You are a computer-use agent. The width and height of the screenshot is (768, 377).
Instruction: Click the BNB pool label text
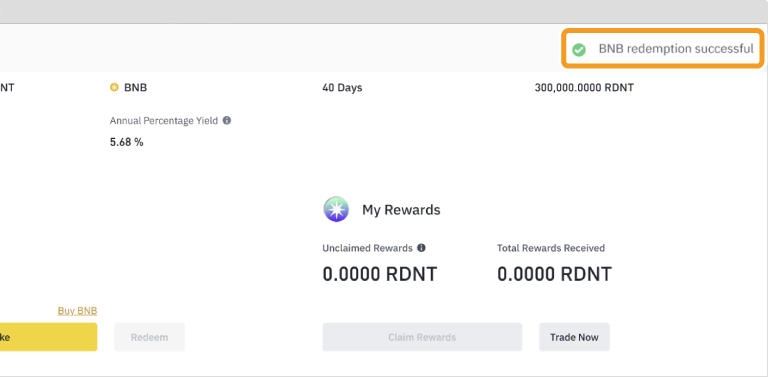(x=136, y=88)
